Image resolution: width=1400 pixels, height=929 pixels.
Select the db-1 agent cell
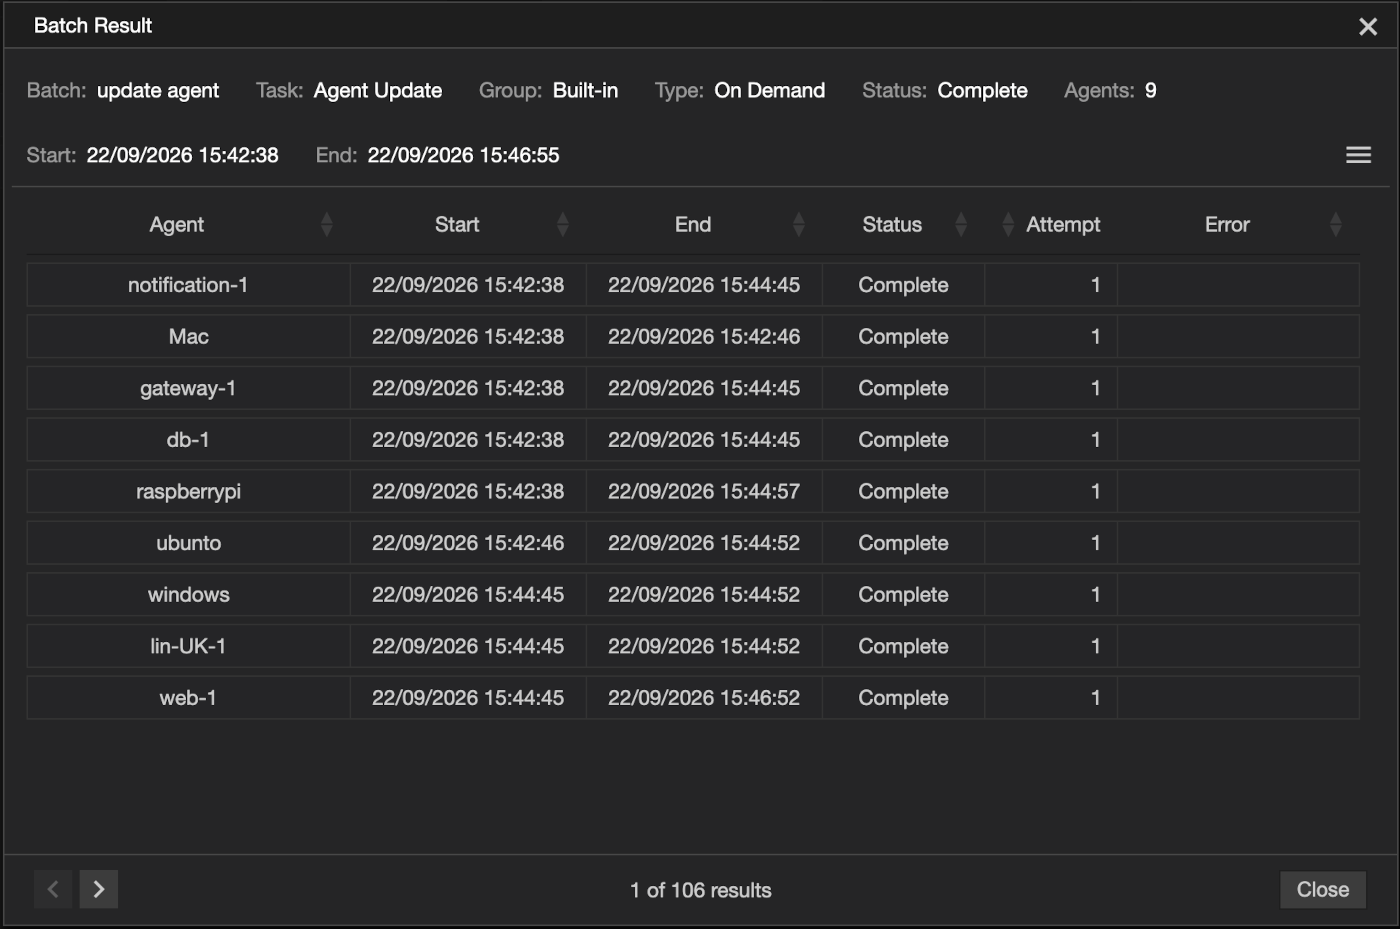pyautogui.click(x=188, y=440)
